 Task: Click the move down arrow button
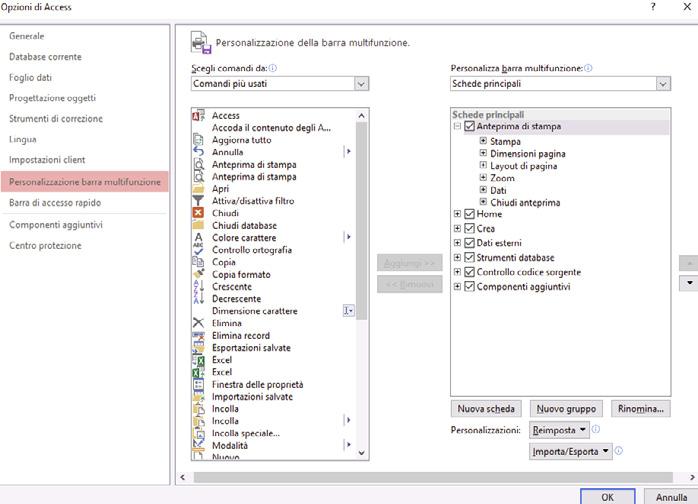[x=689, y=283]
